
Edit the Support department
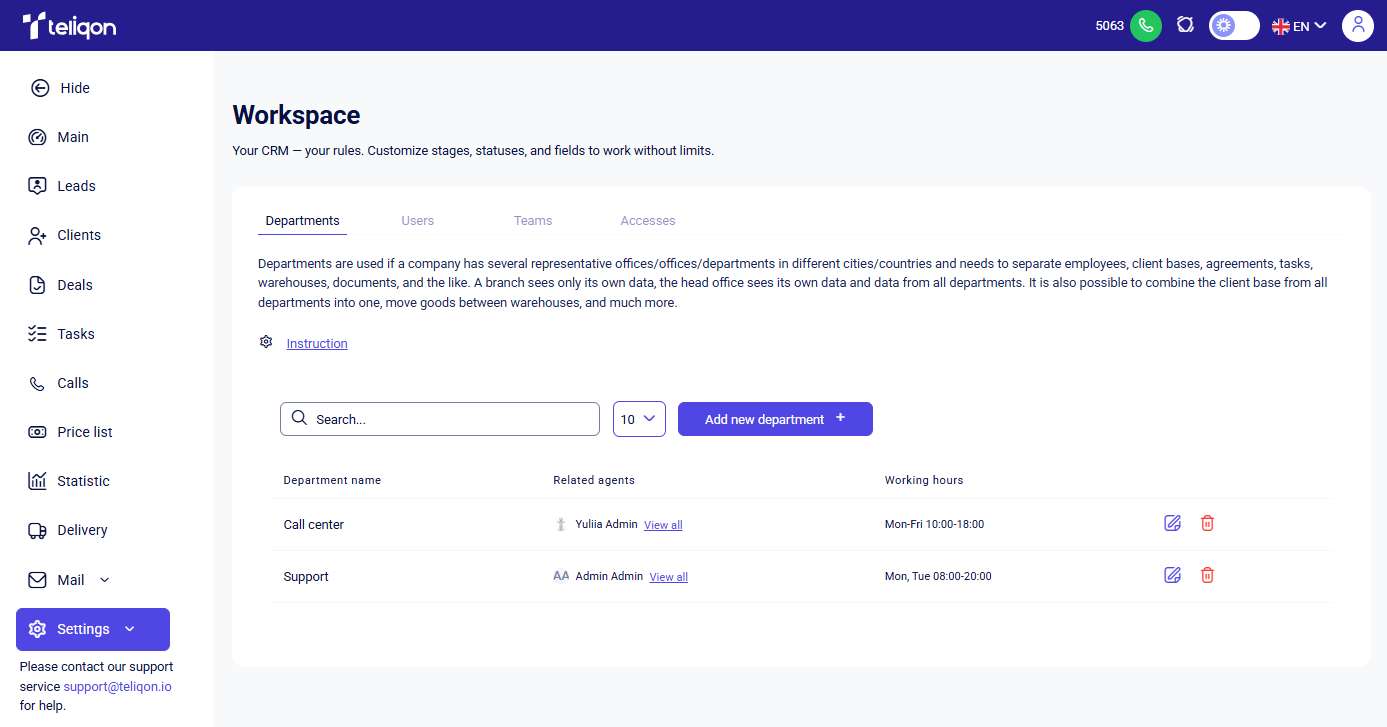[1172, 575]
